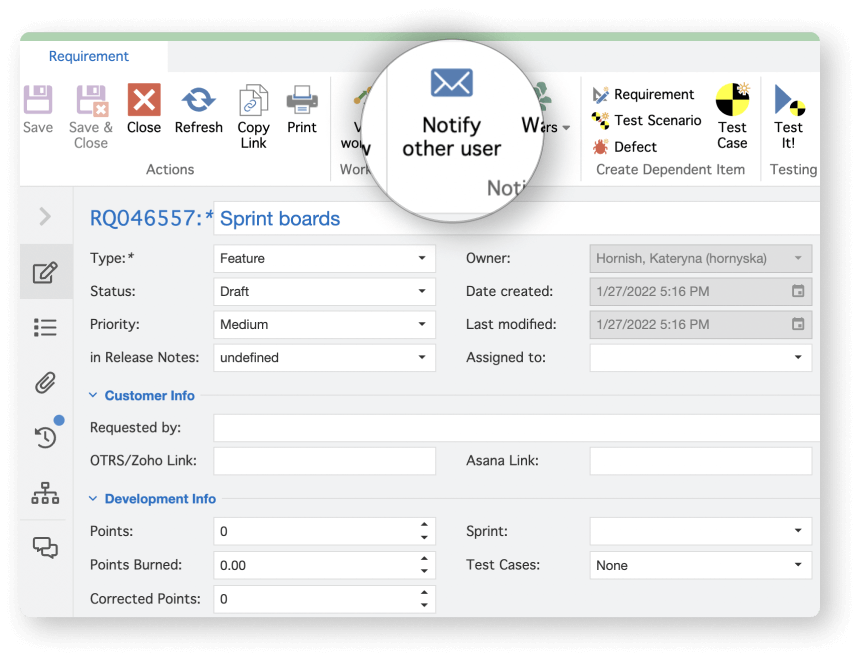Collapse the Development Info section
This screenshot has width=860, height=658.
coord(94,499)
